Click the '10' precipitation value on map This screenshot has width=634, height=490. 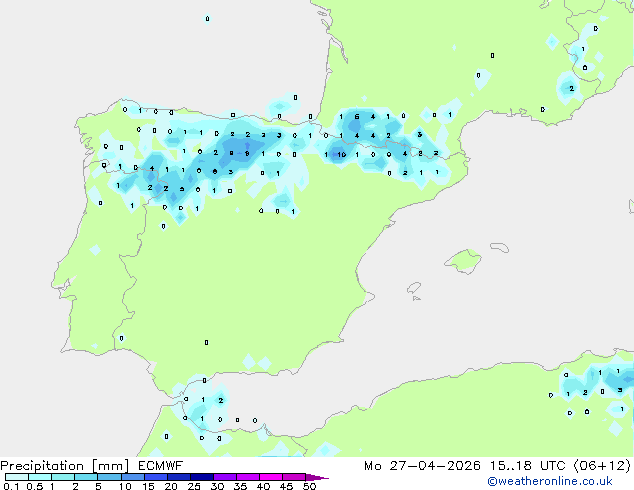(342, 154)
